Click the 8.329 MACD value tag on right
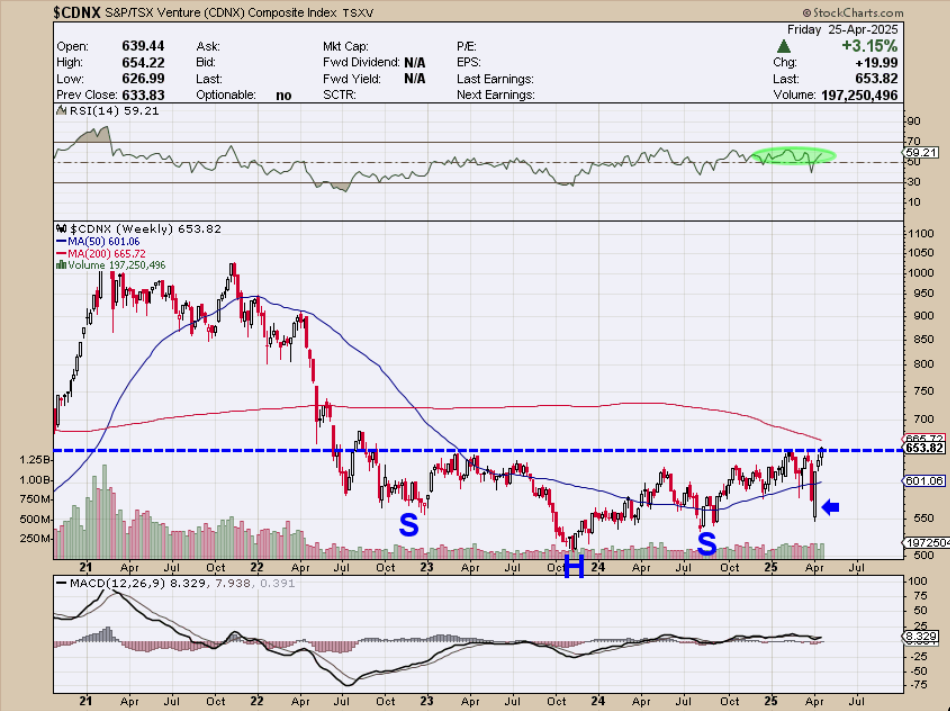Viewport: 950px width, 711px height. click(921, 637)
